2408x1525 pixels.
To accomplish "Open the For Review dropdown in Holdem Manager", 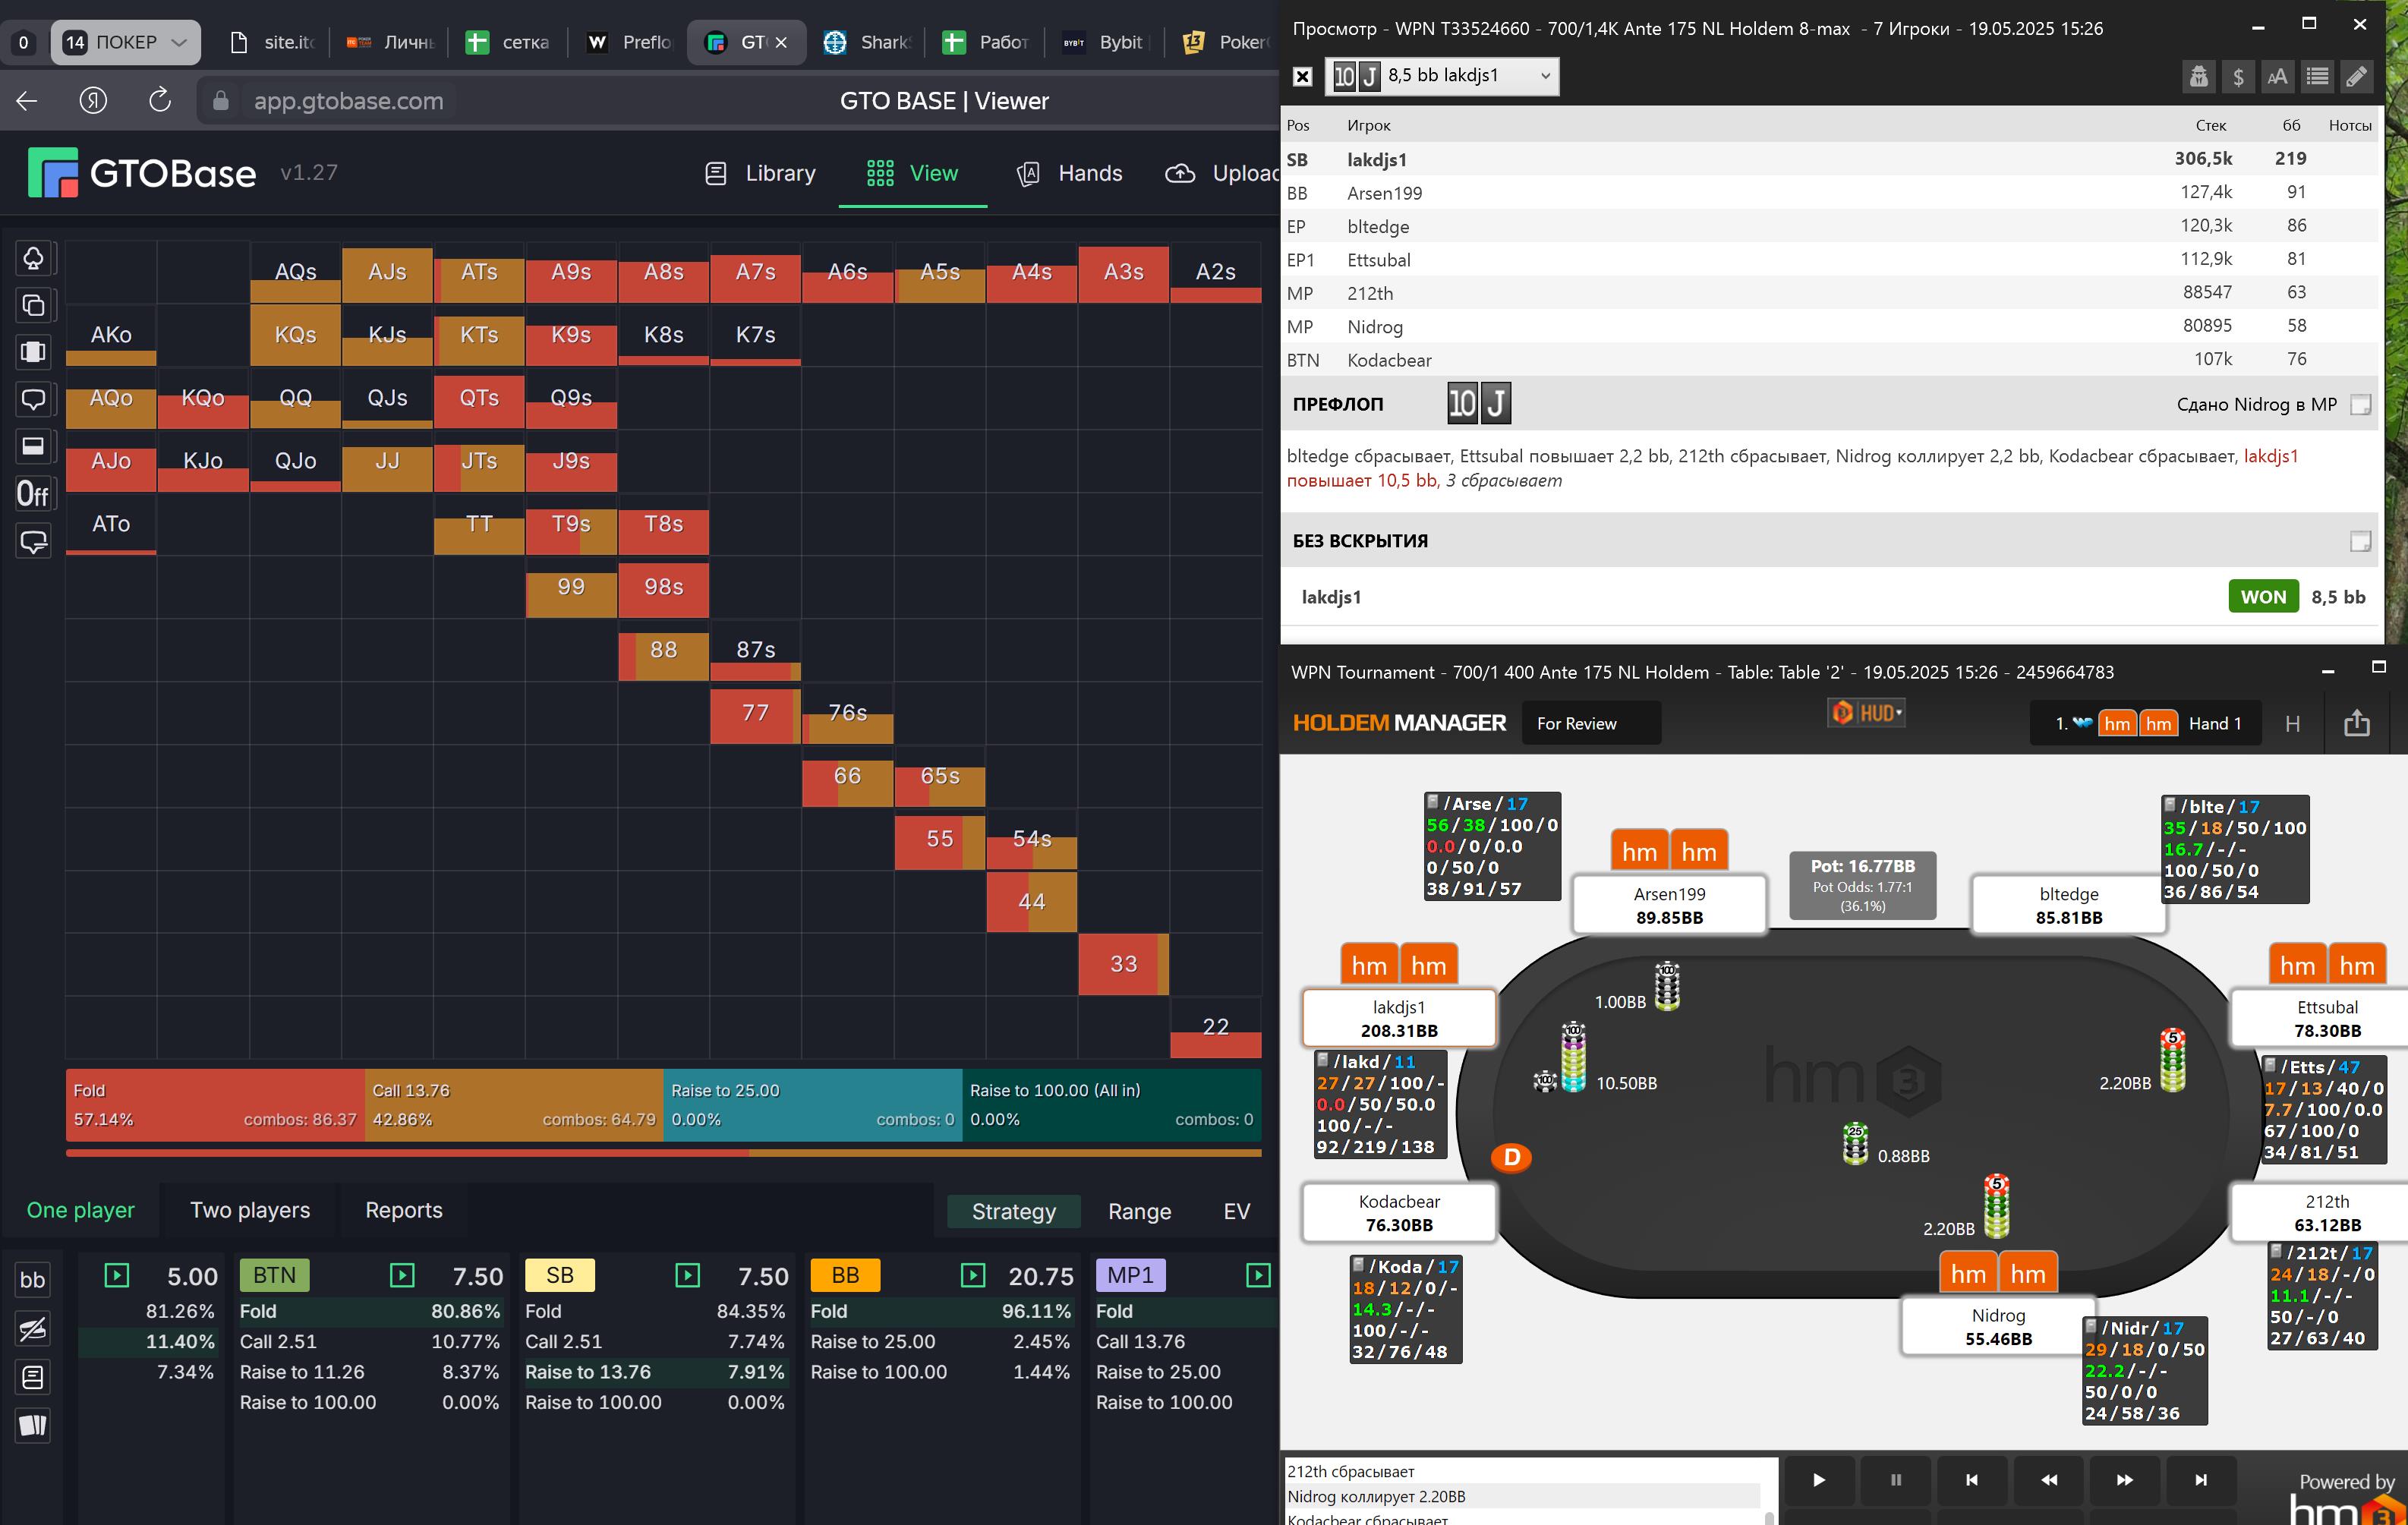I will click(1591, 723).
